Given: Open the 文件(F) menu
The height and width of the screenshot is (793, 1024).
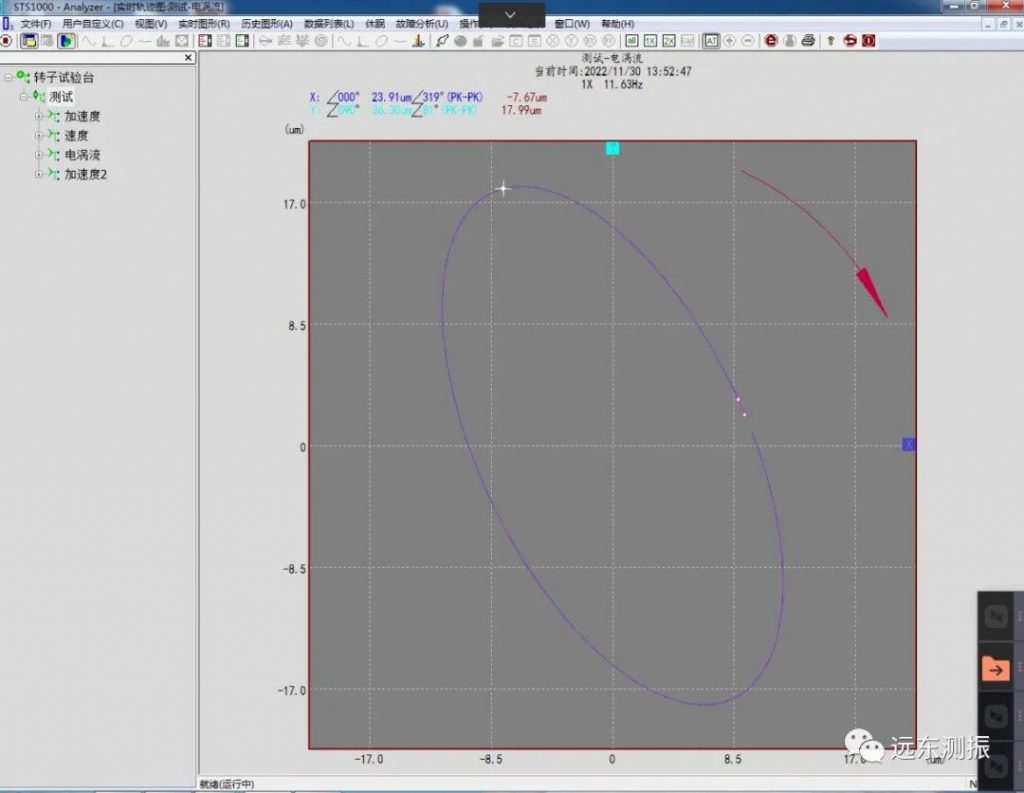Looking at the screenshot, I should (x=35, y=23).
